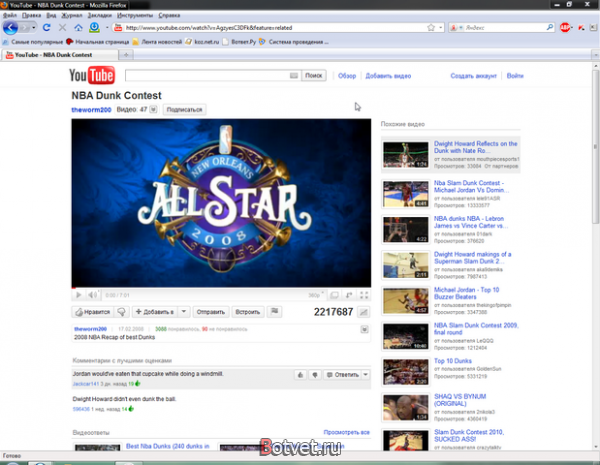Flag the video with the flag icon
600x465 pixels.
(x=275, y=312)
